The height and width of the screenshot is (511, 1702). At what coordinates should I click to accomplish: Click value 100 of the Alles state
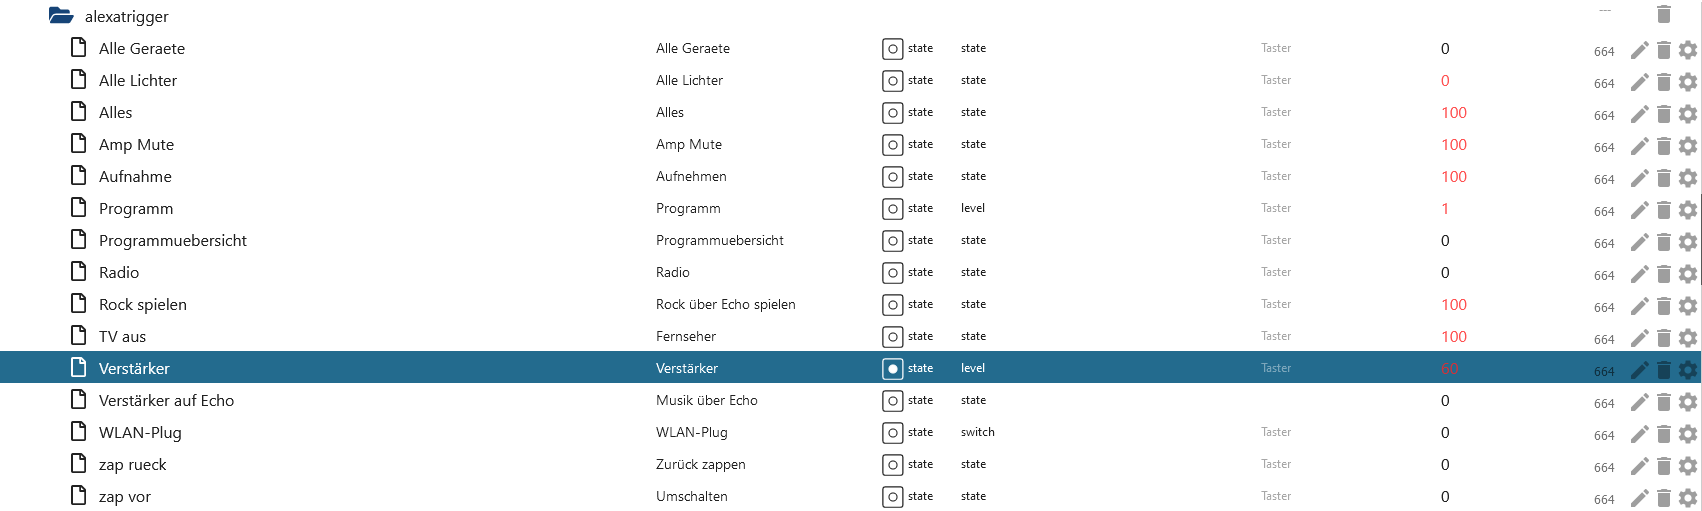click(1454, 113)
